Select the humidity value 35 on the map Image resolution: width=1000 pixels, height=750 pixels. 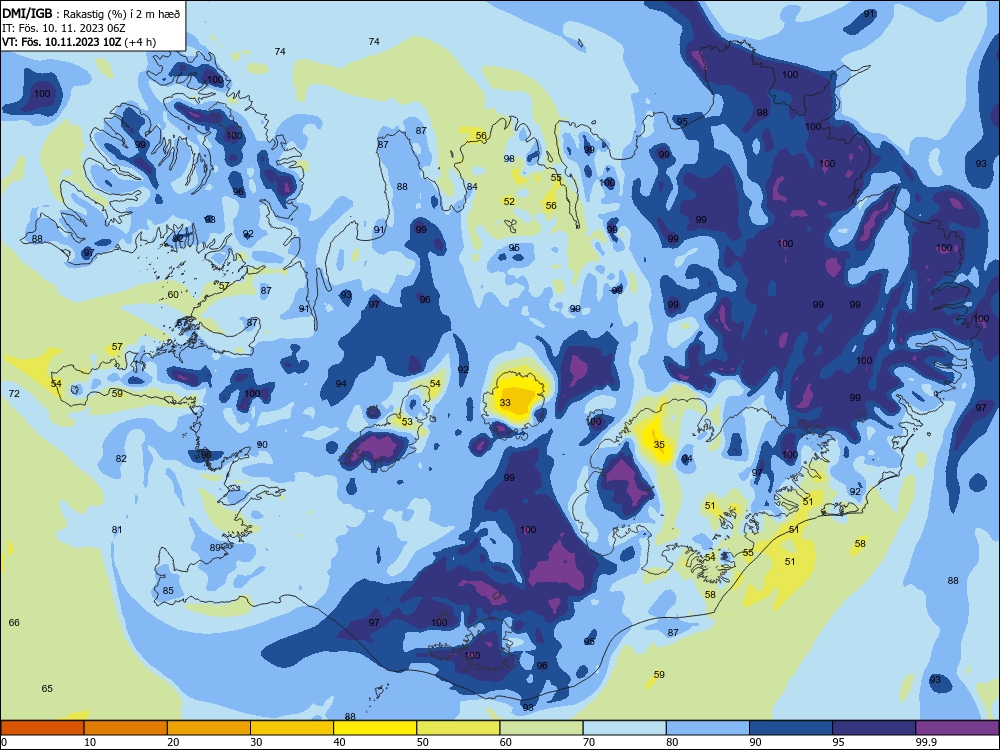[659, 445]
